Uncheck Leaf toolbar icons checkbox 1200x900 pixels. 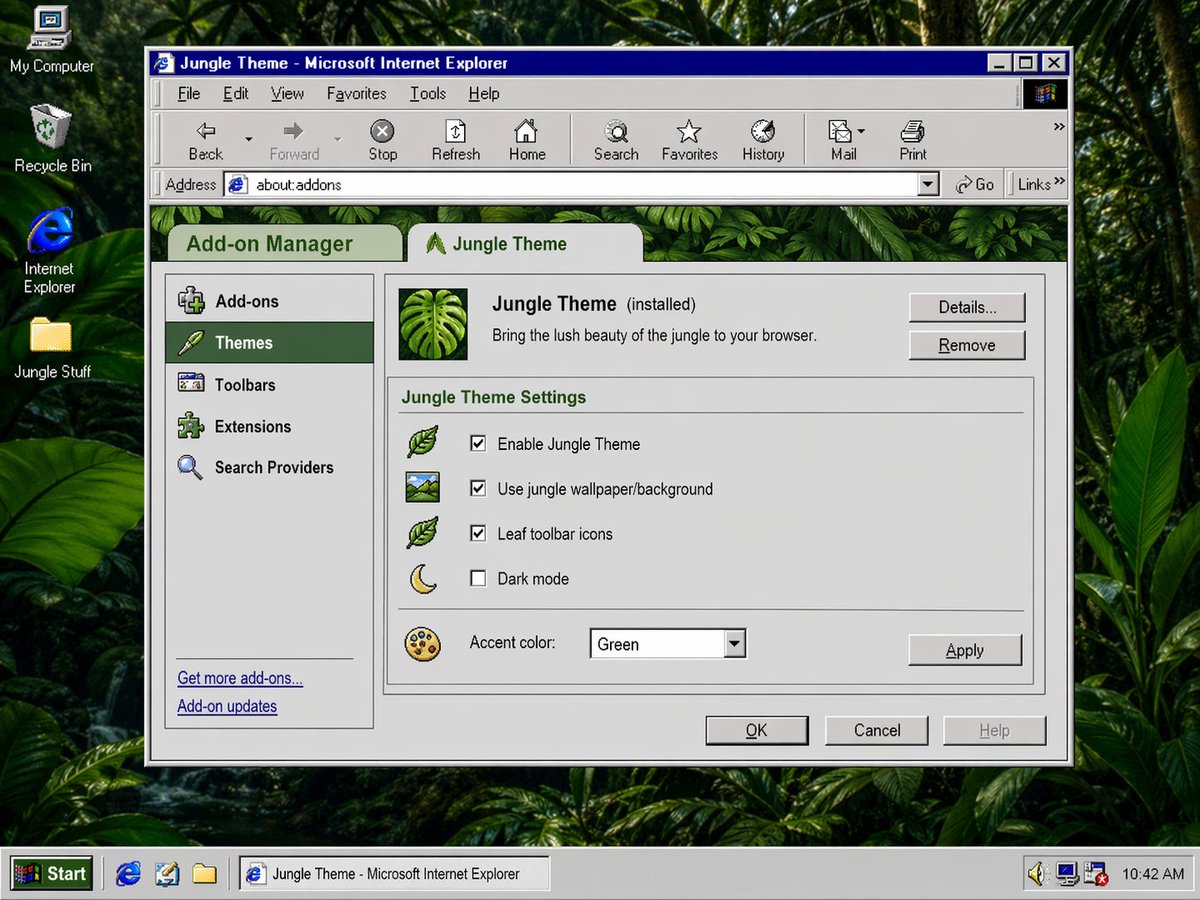(478, 533)
